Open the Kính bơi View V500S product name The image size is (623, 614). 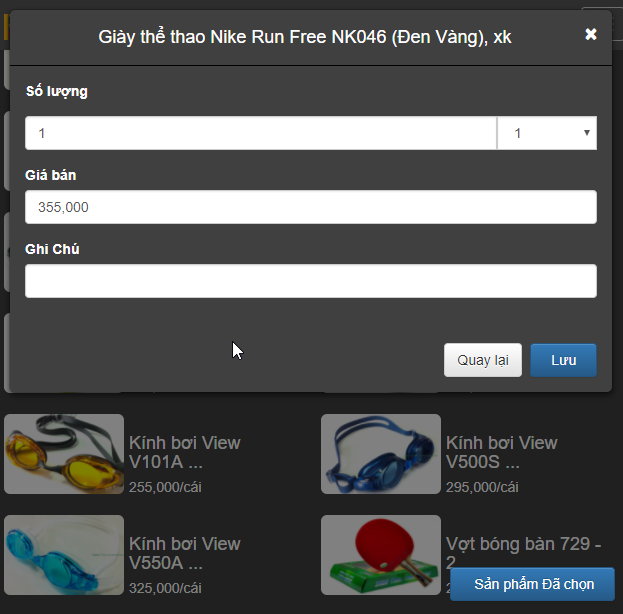[x=501, y=452]
